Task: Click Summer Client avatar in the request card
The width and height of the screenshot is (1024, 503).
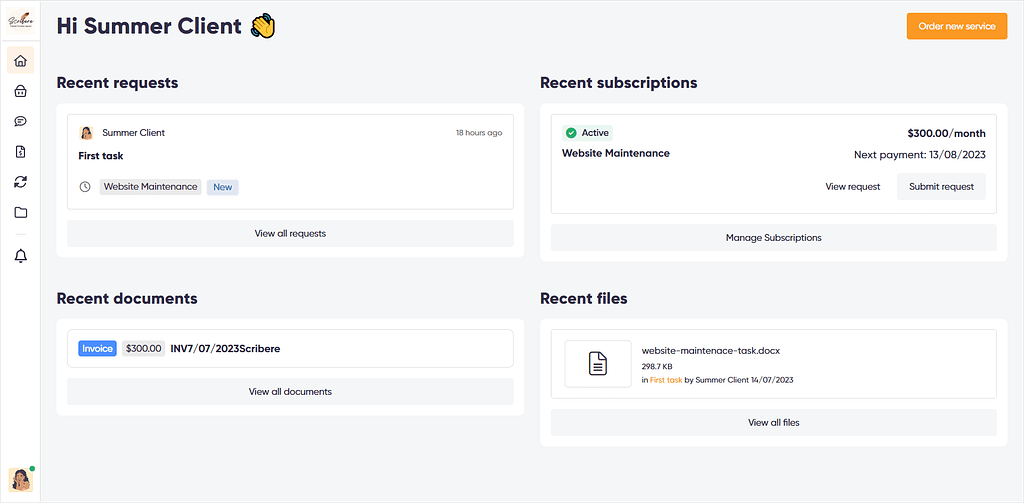Action: point(86,133)
